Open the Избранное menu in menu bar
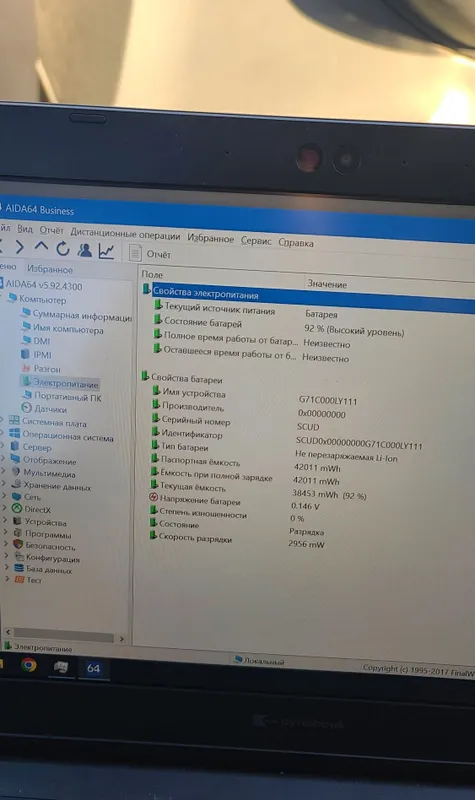The image size is (475, 800). point(210,238)
